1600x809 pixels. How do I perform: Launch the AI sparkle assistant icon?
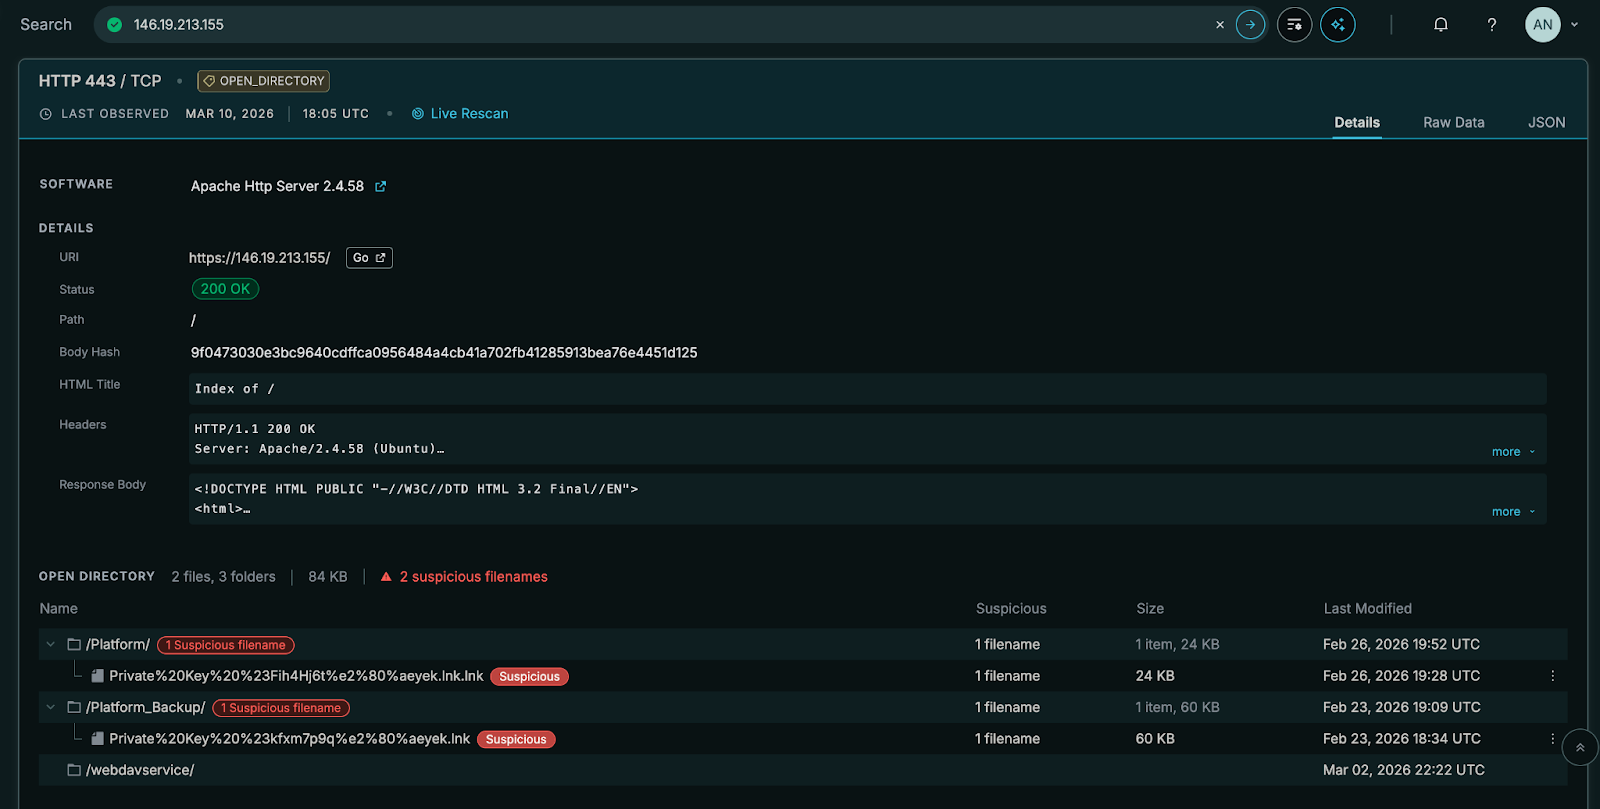[x=1338, y=25]
